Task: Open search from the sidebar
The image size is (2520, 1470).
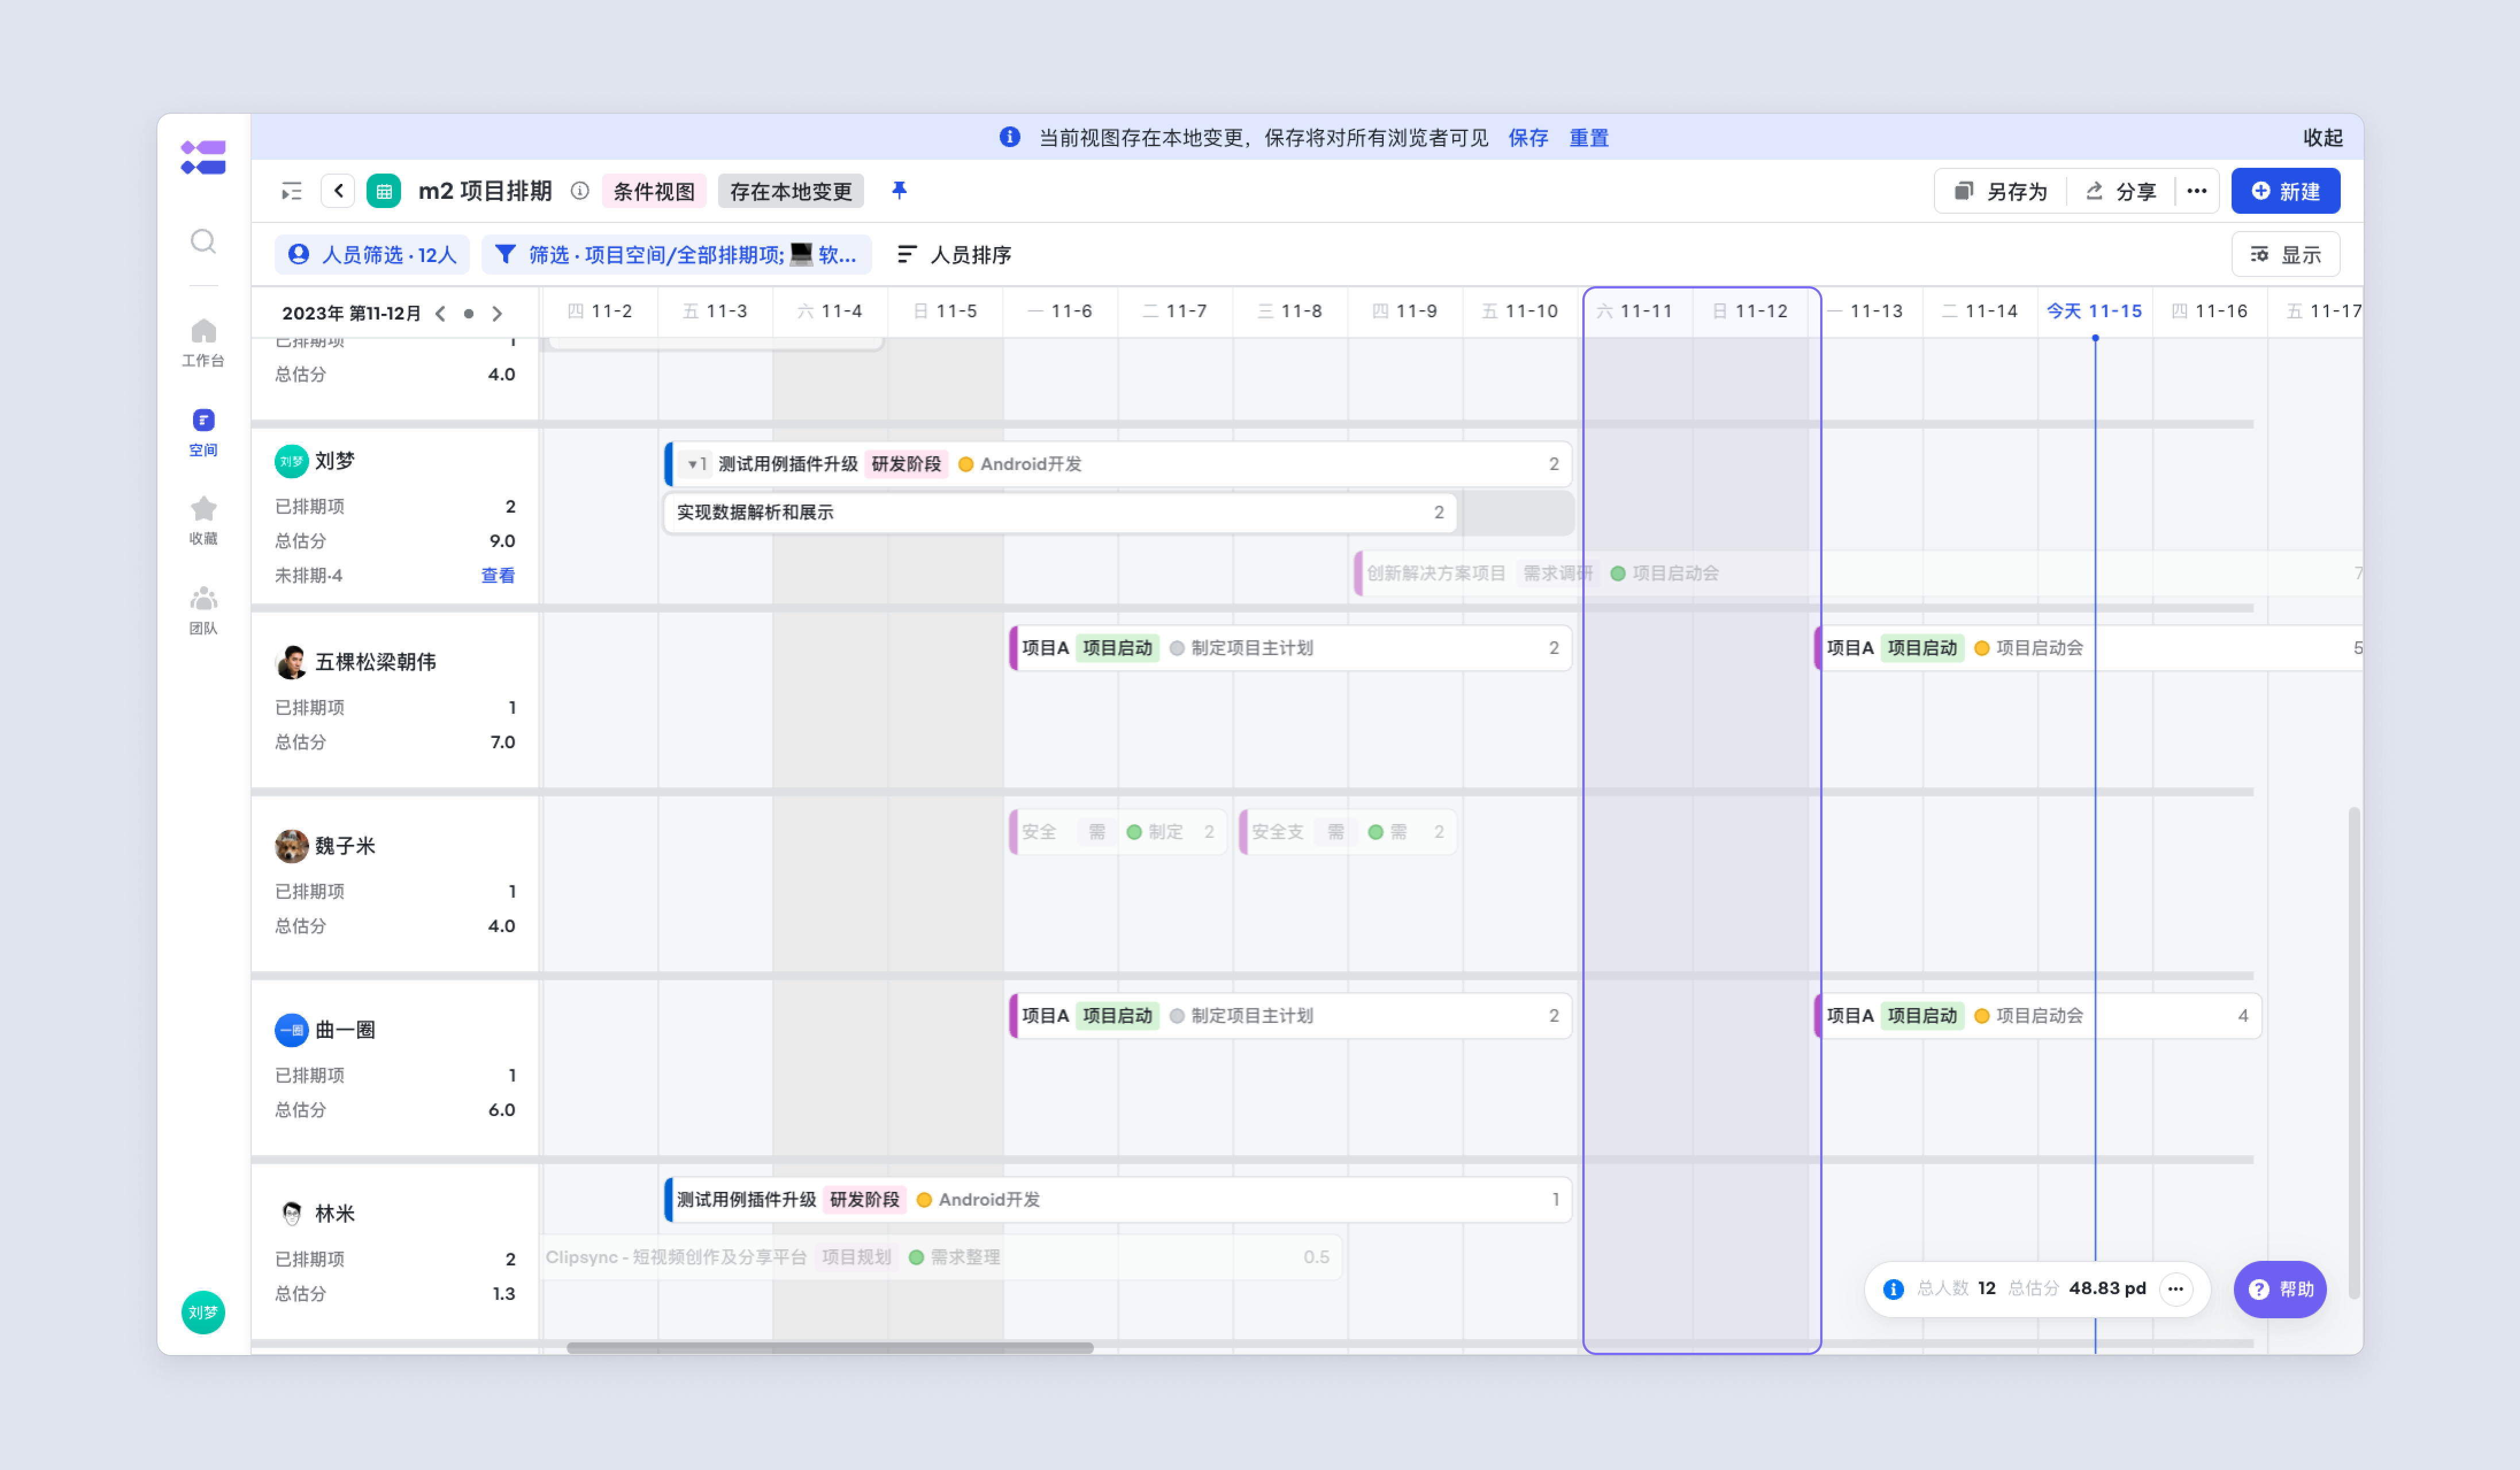Action: (203, 241)
